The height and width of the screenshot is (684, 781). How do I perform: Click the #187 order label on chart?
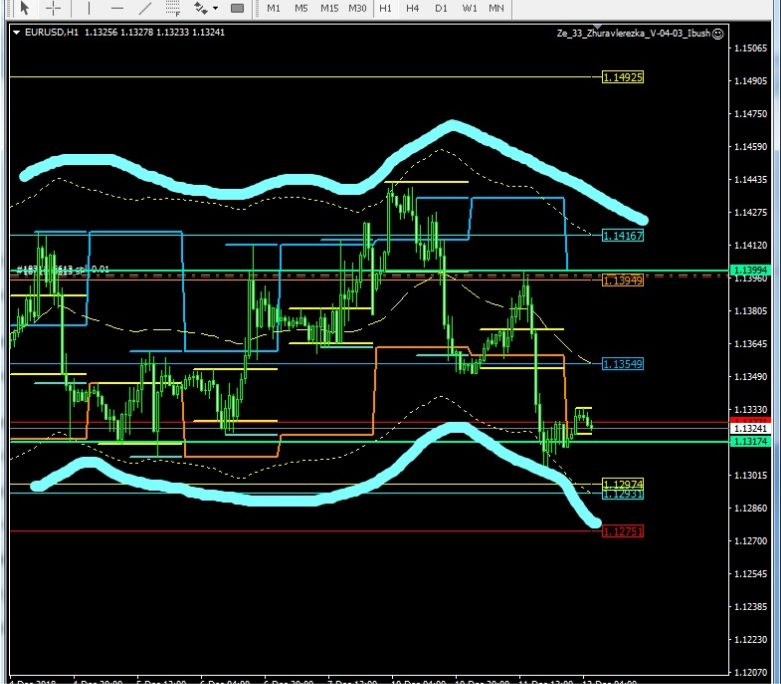63,270
